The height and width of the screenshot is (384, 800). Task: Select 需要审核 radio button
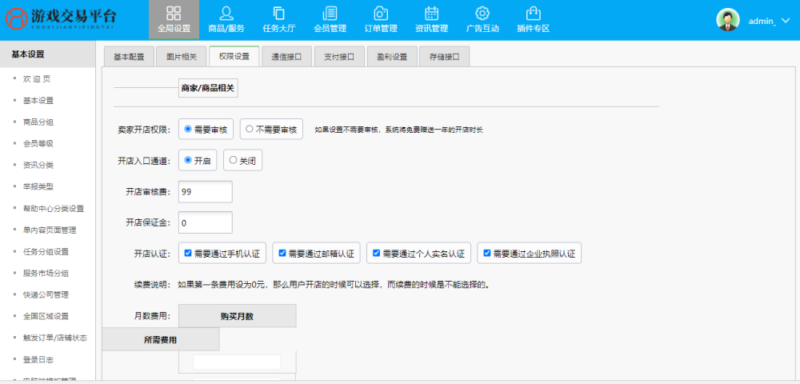(188, 129)
